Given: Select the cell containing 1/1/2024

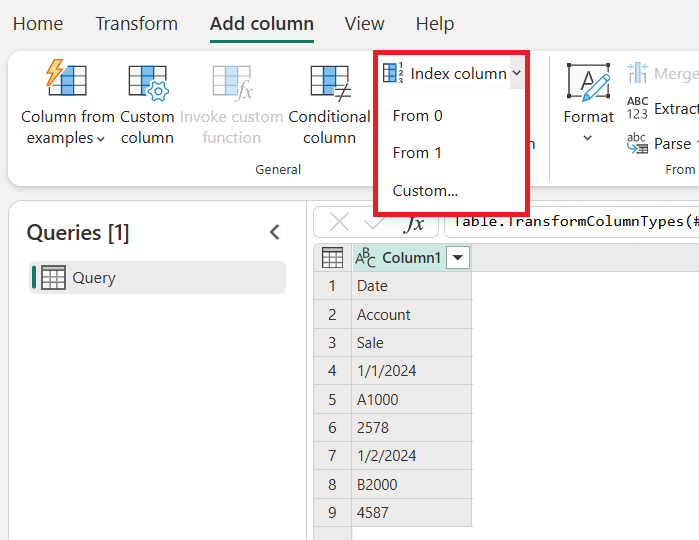Looking at the screenshot, I should pyautogui.click(x=411, y=371).
